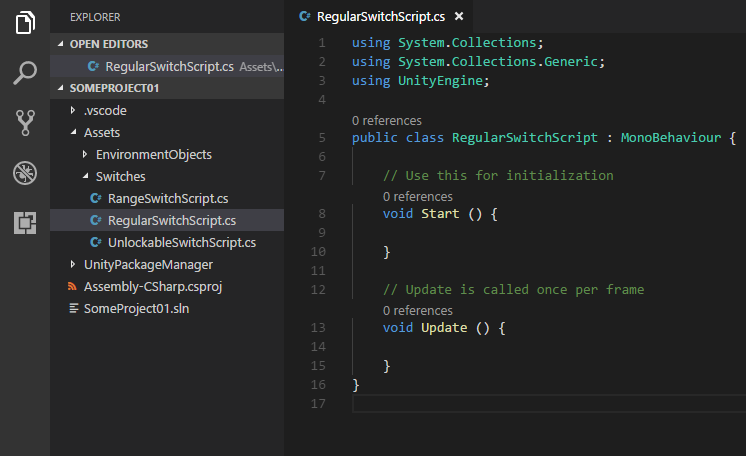Click the Start method name
The width and height of the screenshot is (746, 456).
tap(440, 214)
